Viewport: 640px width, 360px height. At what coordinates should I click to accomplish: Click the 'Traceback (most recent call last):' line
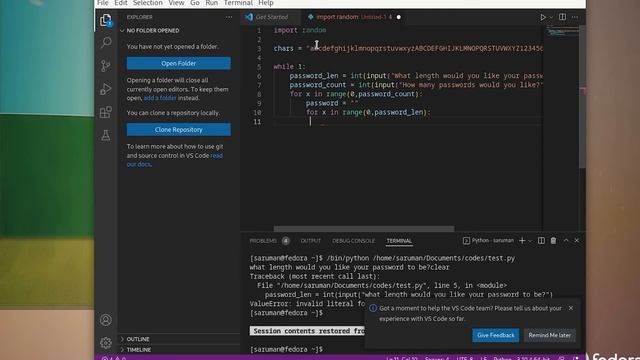(x=315, y=276)
